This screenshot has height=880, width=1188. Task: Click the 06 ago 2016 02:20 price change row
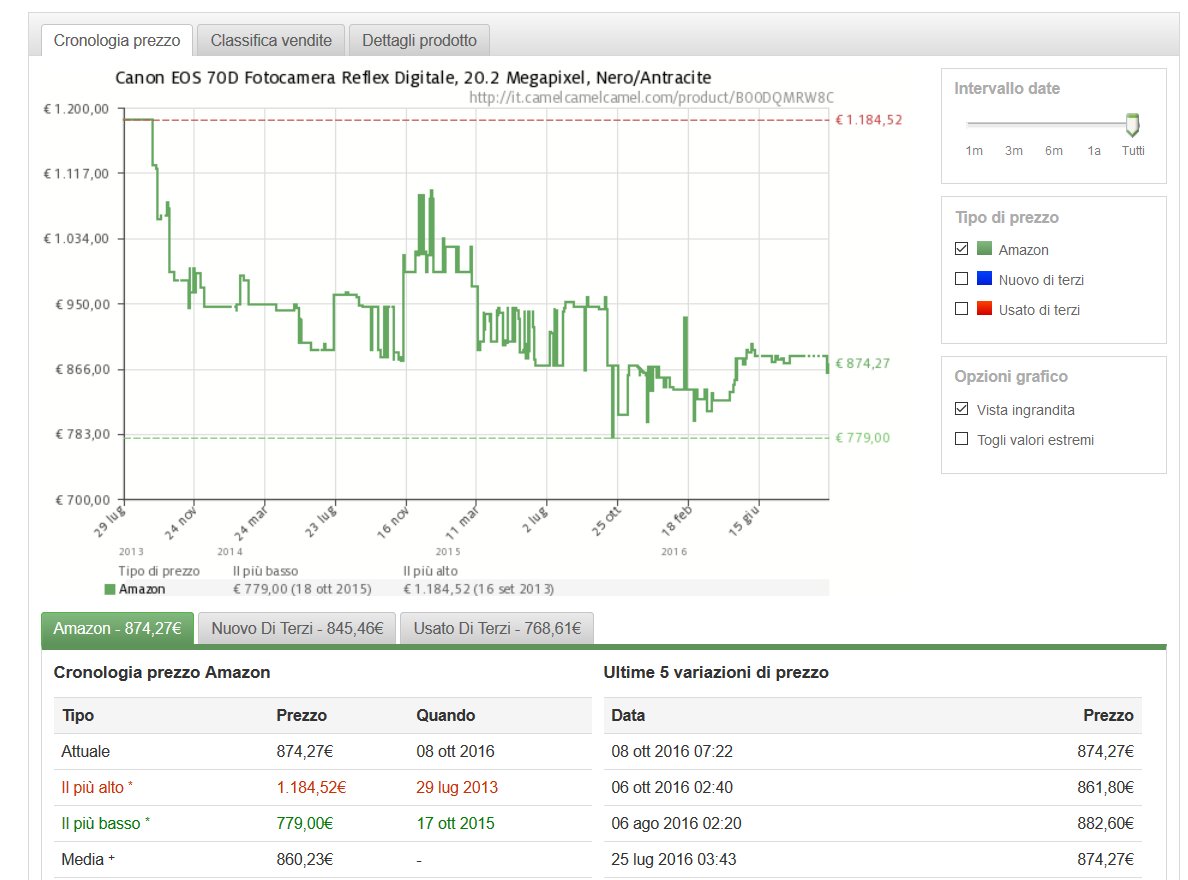872,823
